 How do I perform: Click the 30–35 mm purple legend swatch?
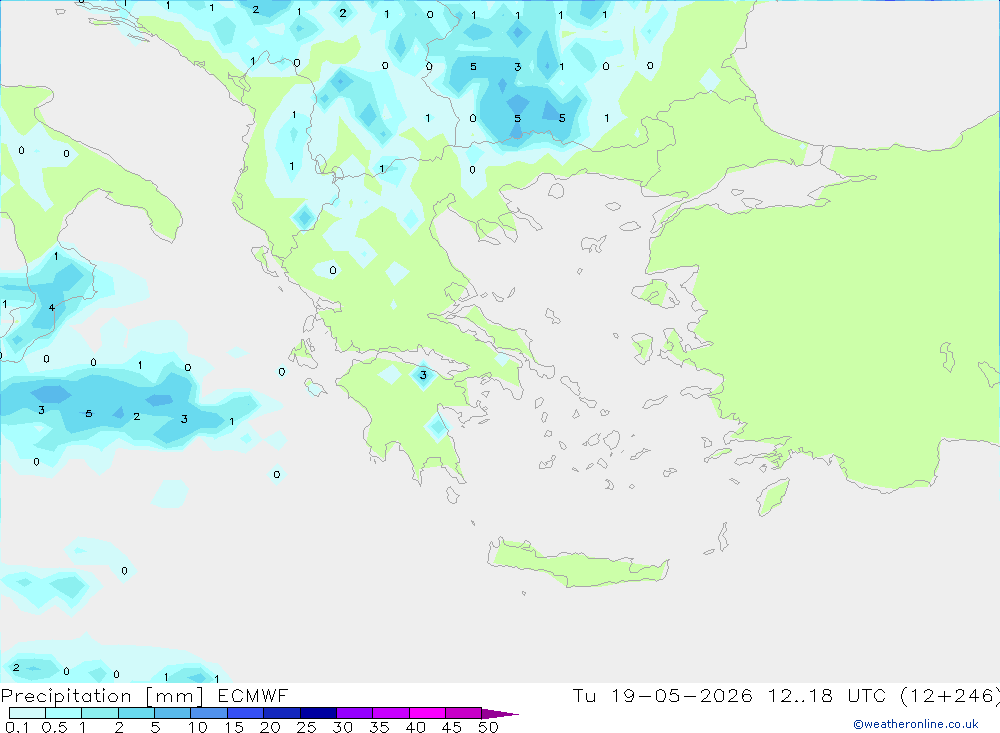(x=355, y=713)
